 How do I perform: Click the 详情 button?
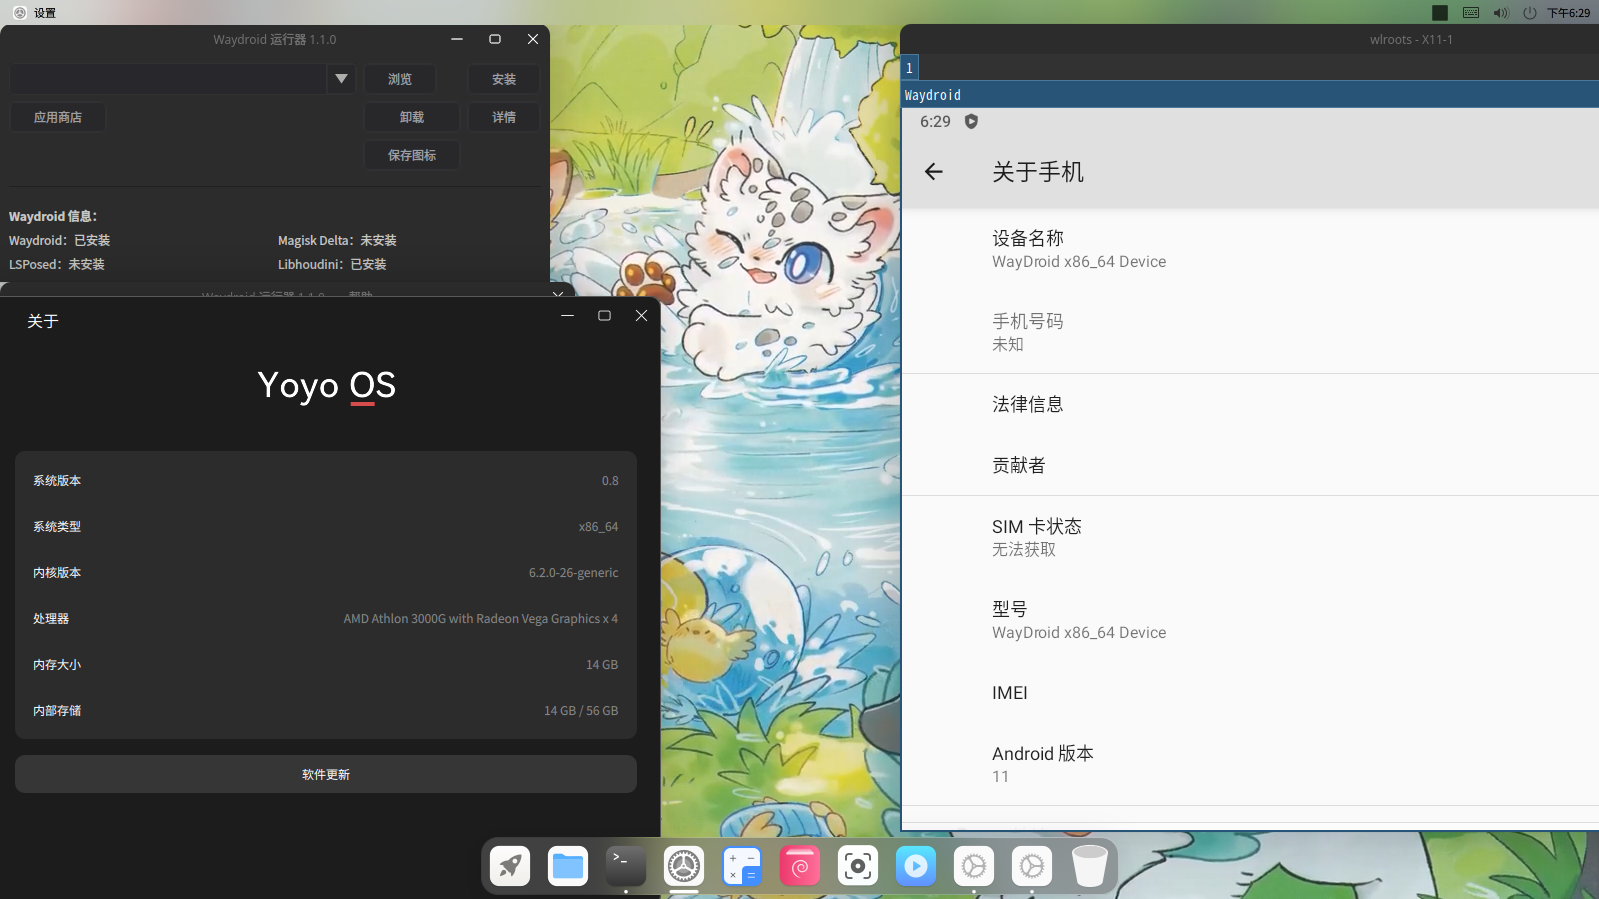(x=504, y=117)
